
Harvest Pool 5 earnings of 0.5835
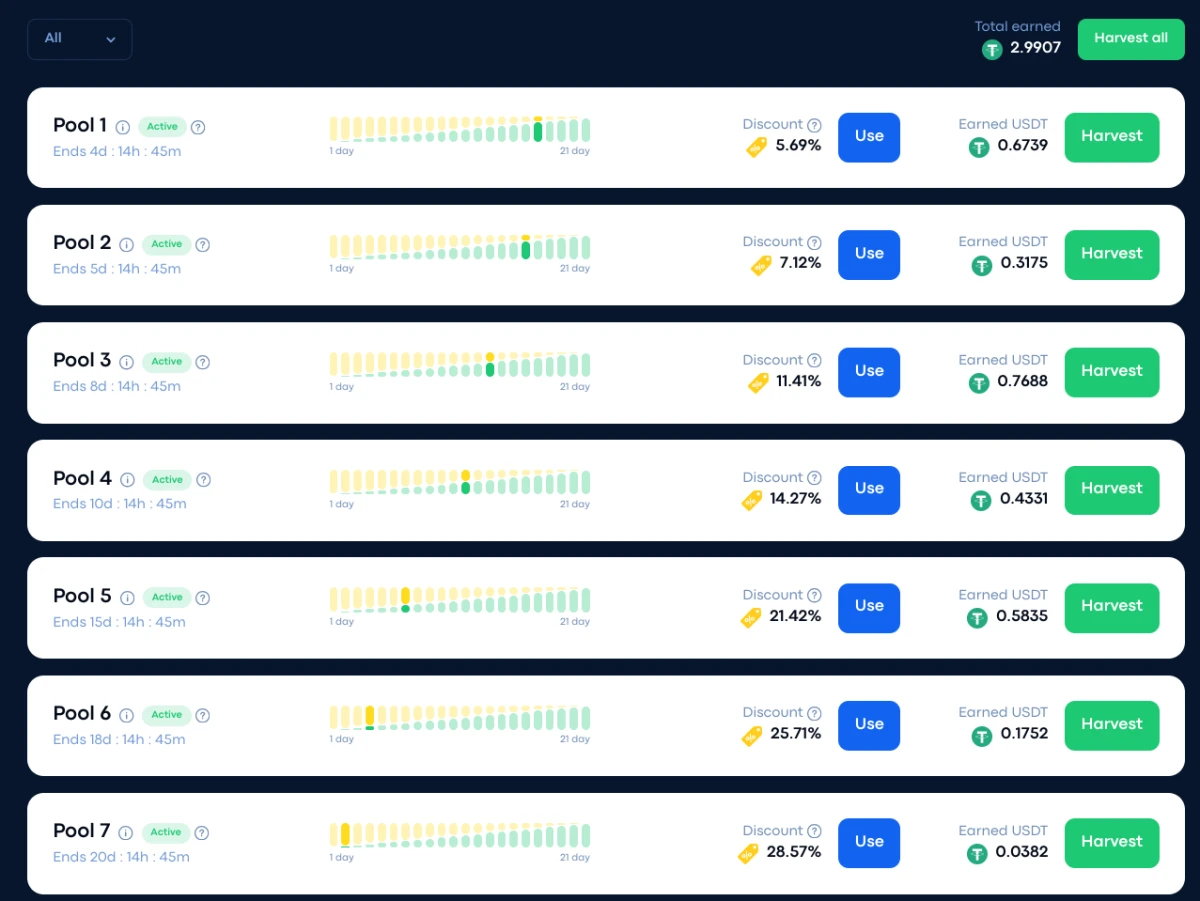(1112, 607)
